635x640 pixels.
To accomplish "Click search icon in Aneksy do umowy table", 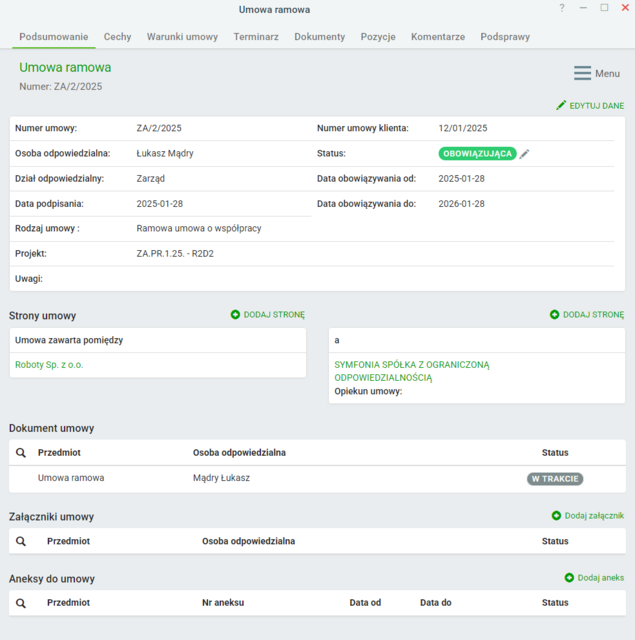I will [x=21, y=603].
